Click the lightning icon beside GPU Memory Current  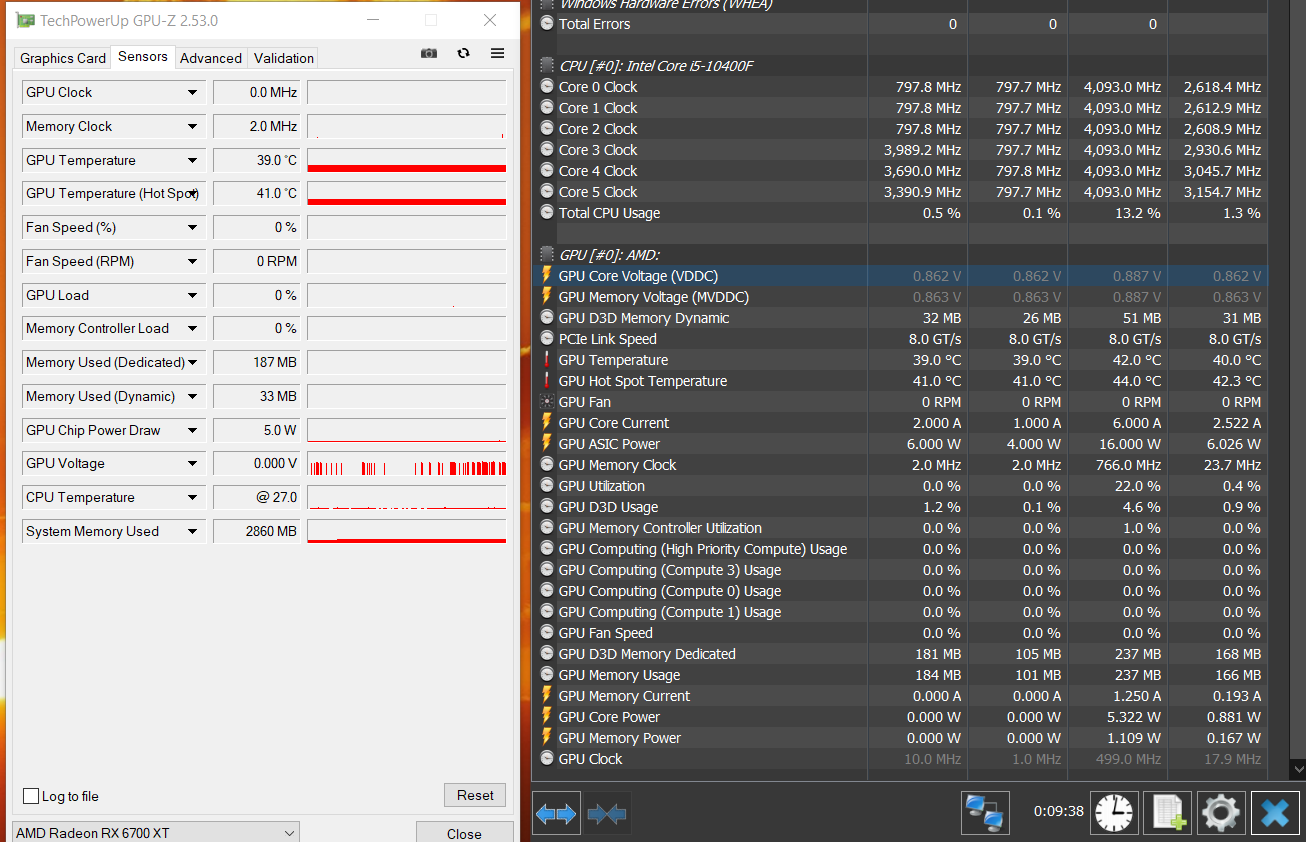[x=547, y=696]
